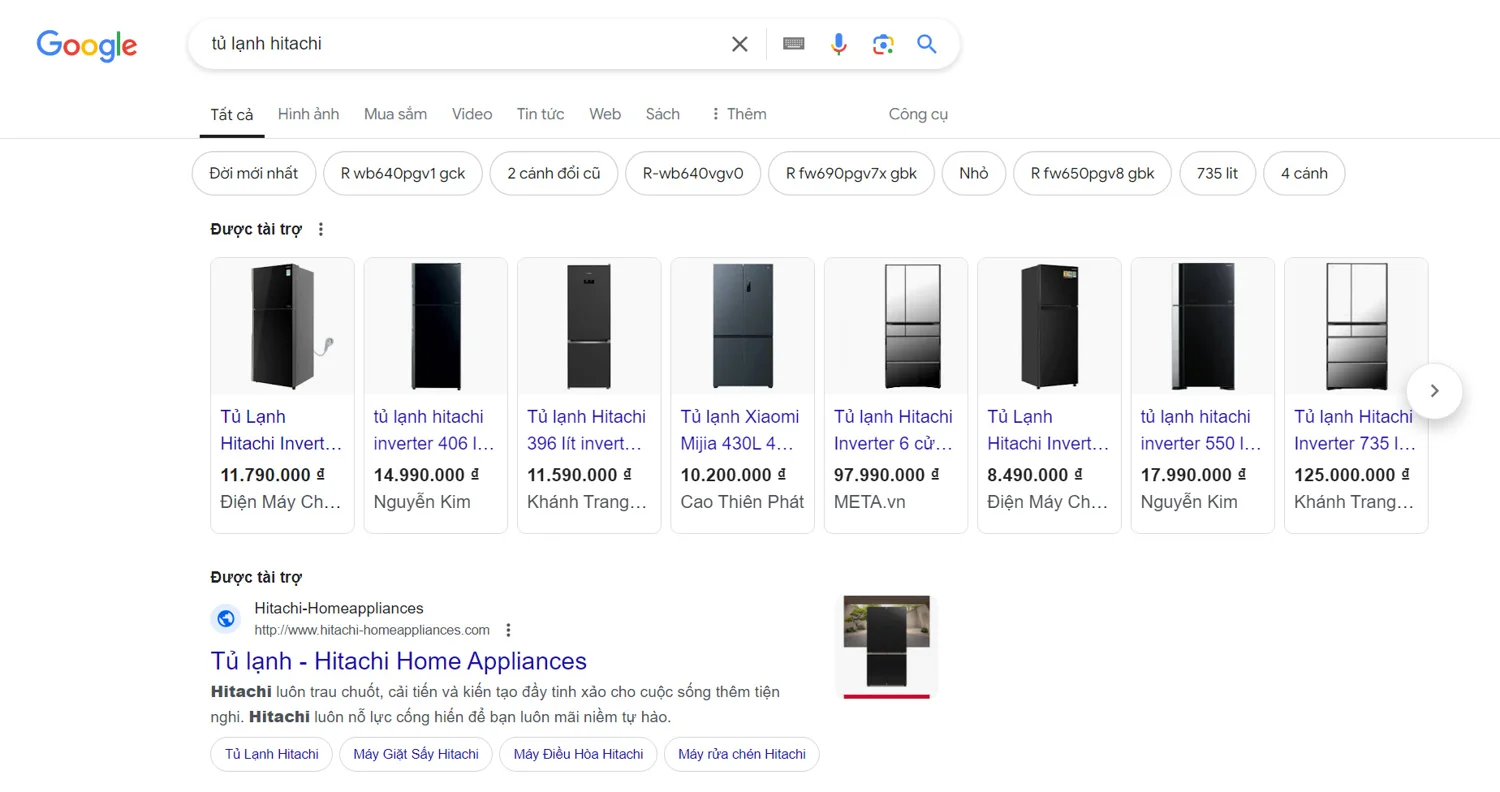
Task: Switch to the Video tab
Action: point(472,114)
